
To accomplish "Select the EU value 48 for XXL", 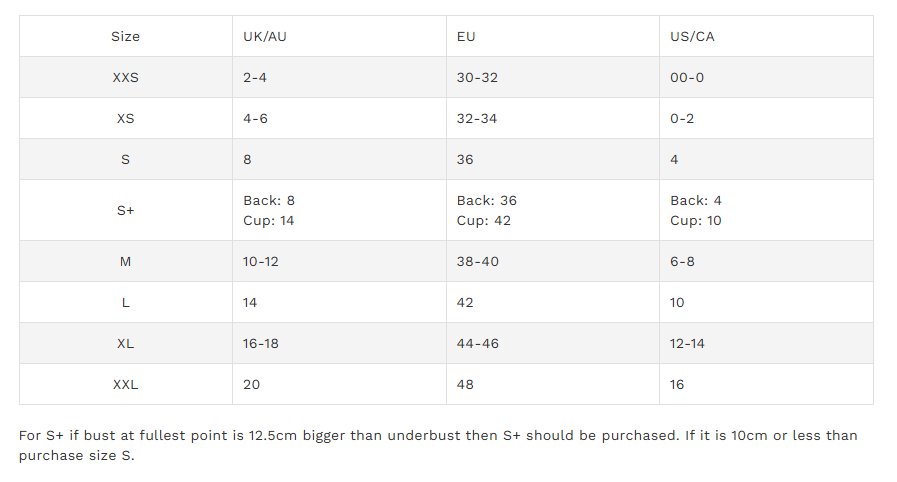I will (465, 385).
